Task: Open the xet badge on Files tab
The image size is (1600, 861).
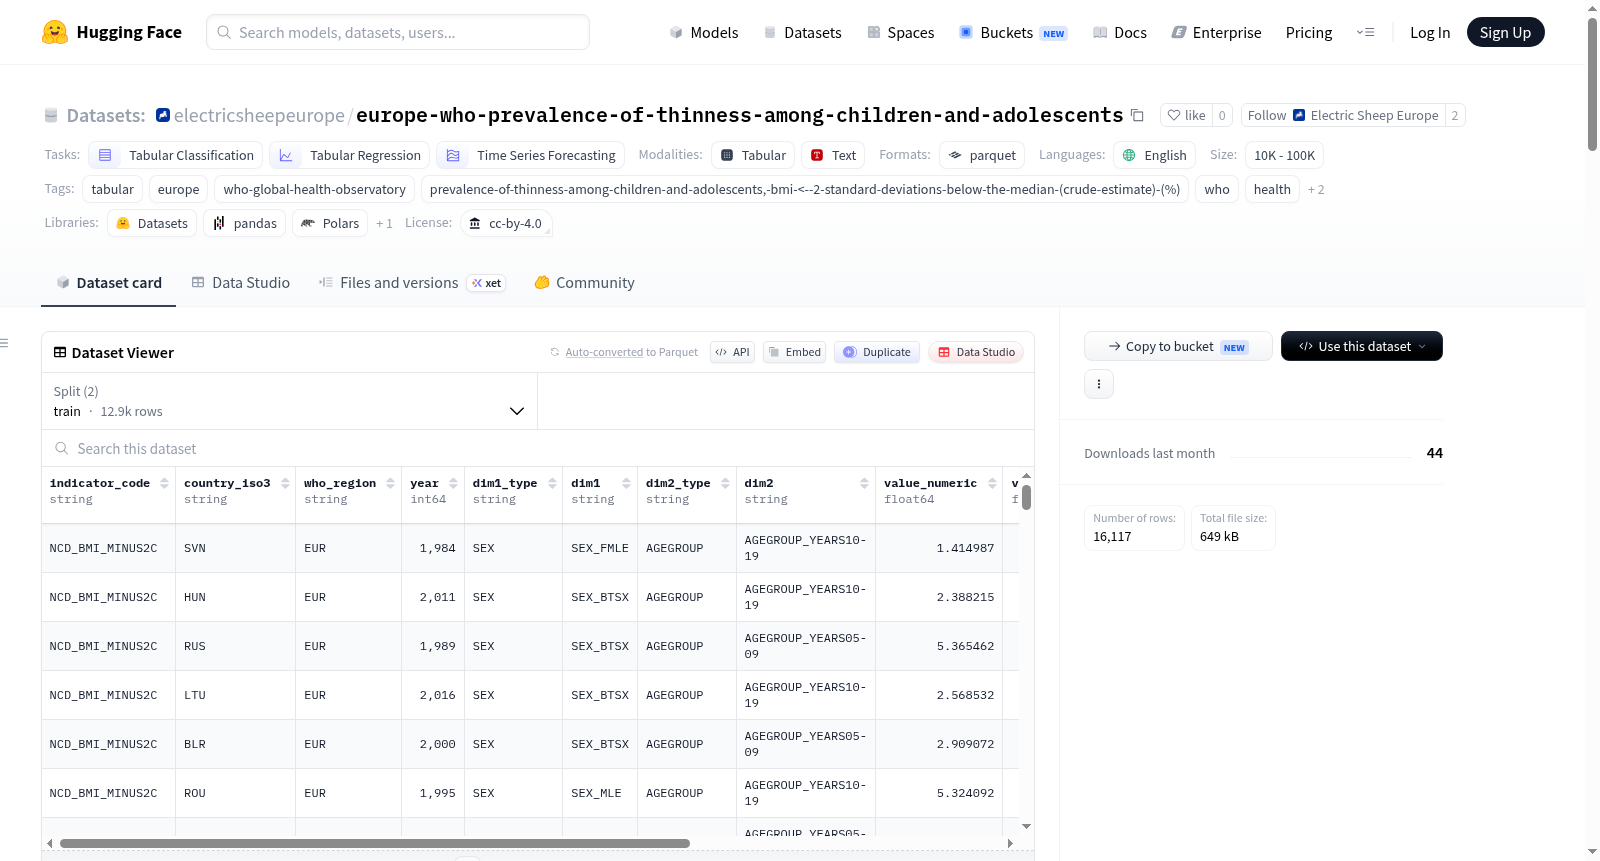Action: [486, 283]
